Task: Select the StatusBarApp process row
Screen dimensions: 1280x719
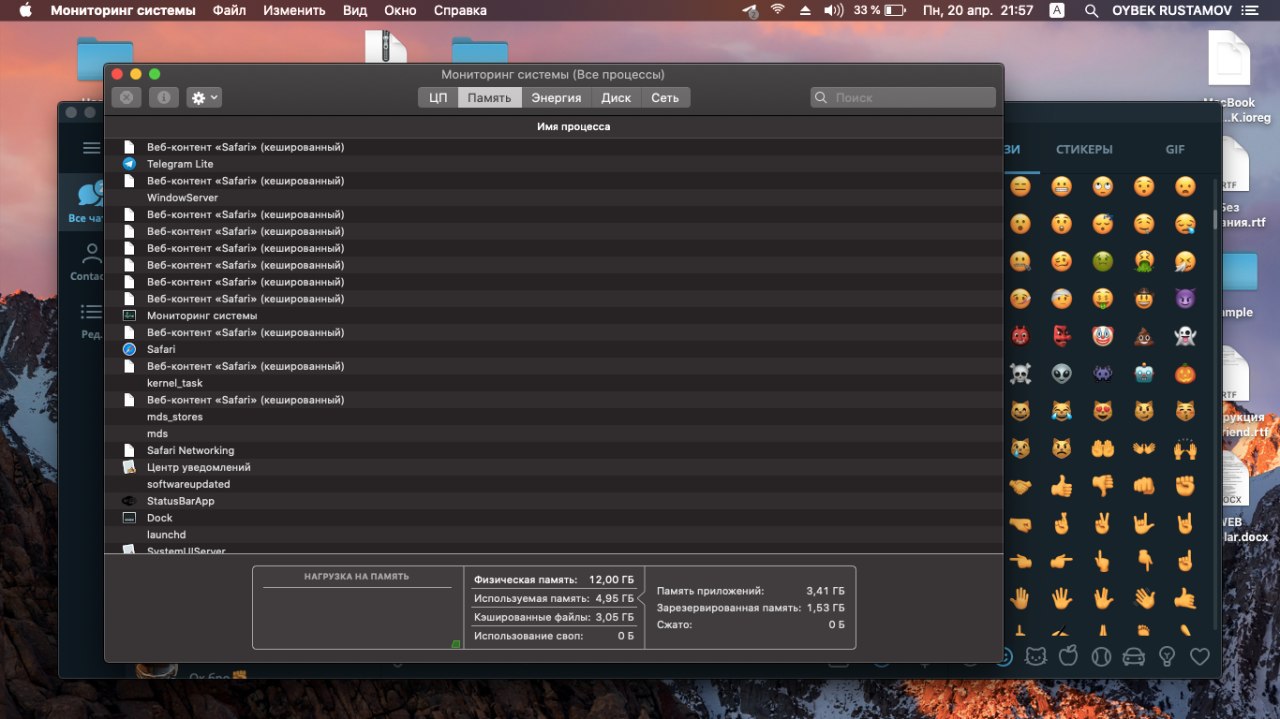Action: click(554, 501)
